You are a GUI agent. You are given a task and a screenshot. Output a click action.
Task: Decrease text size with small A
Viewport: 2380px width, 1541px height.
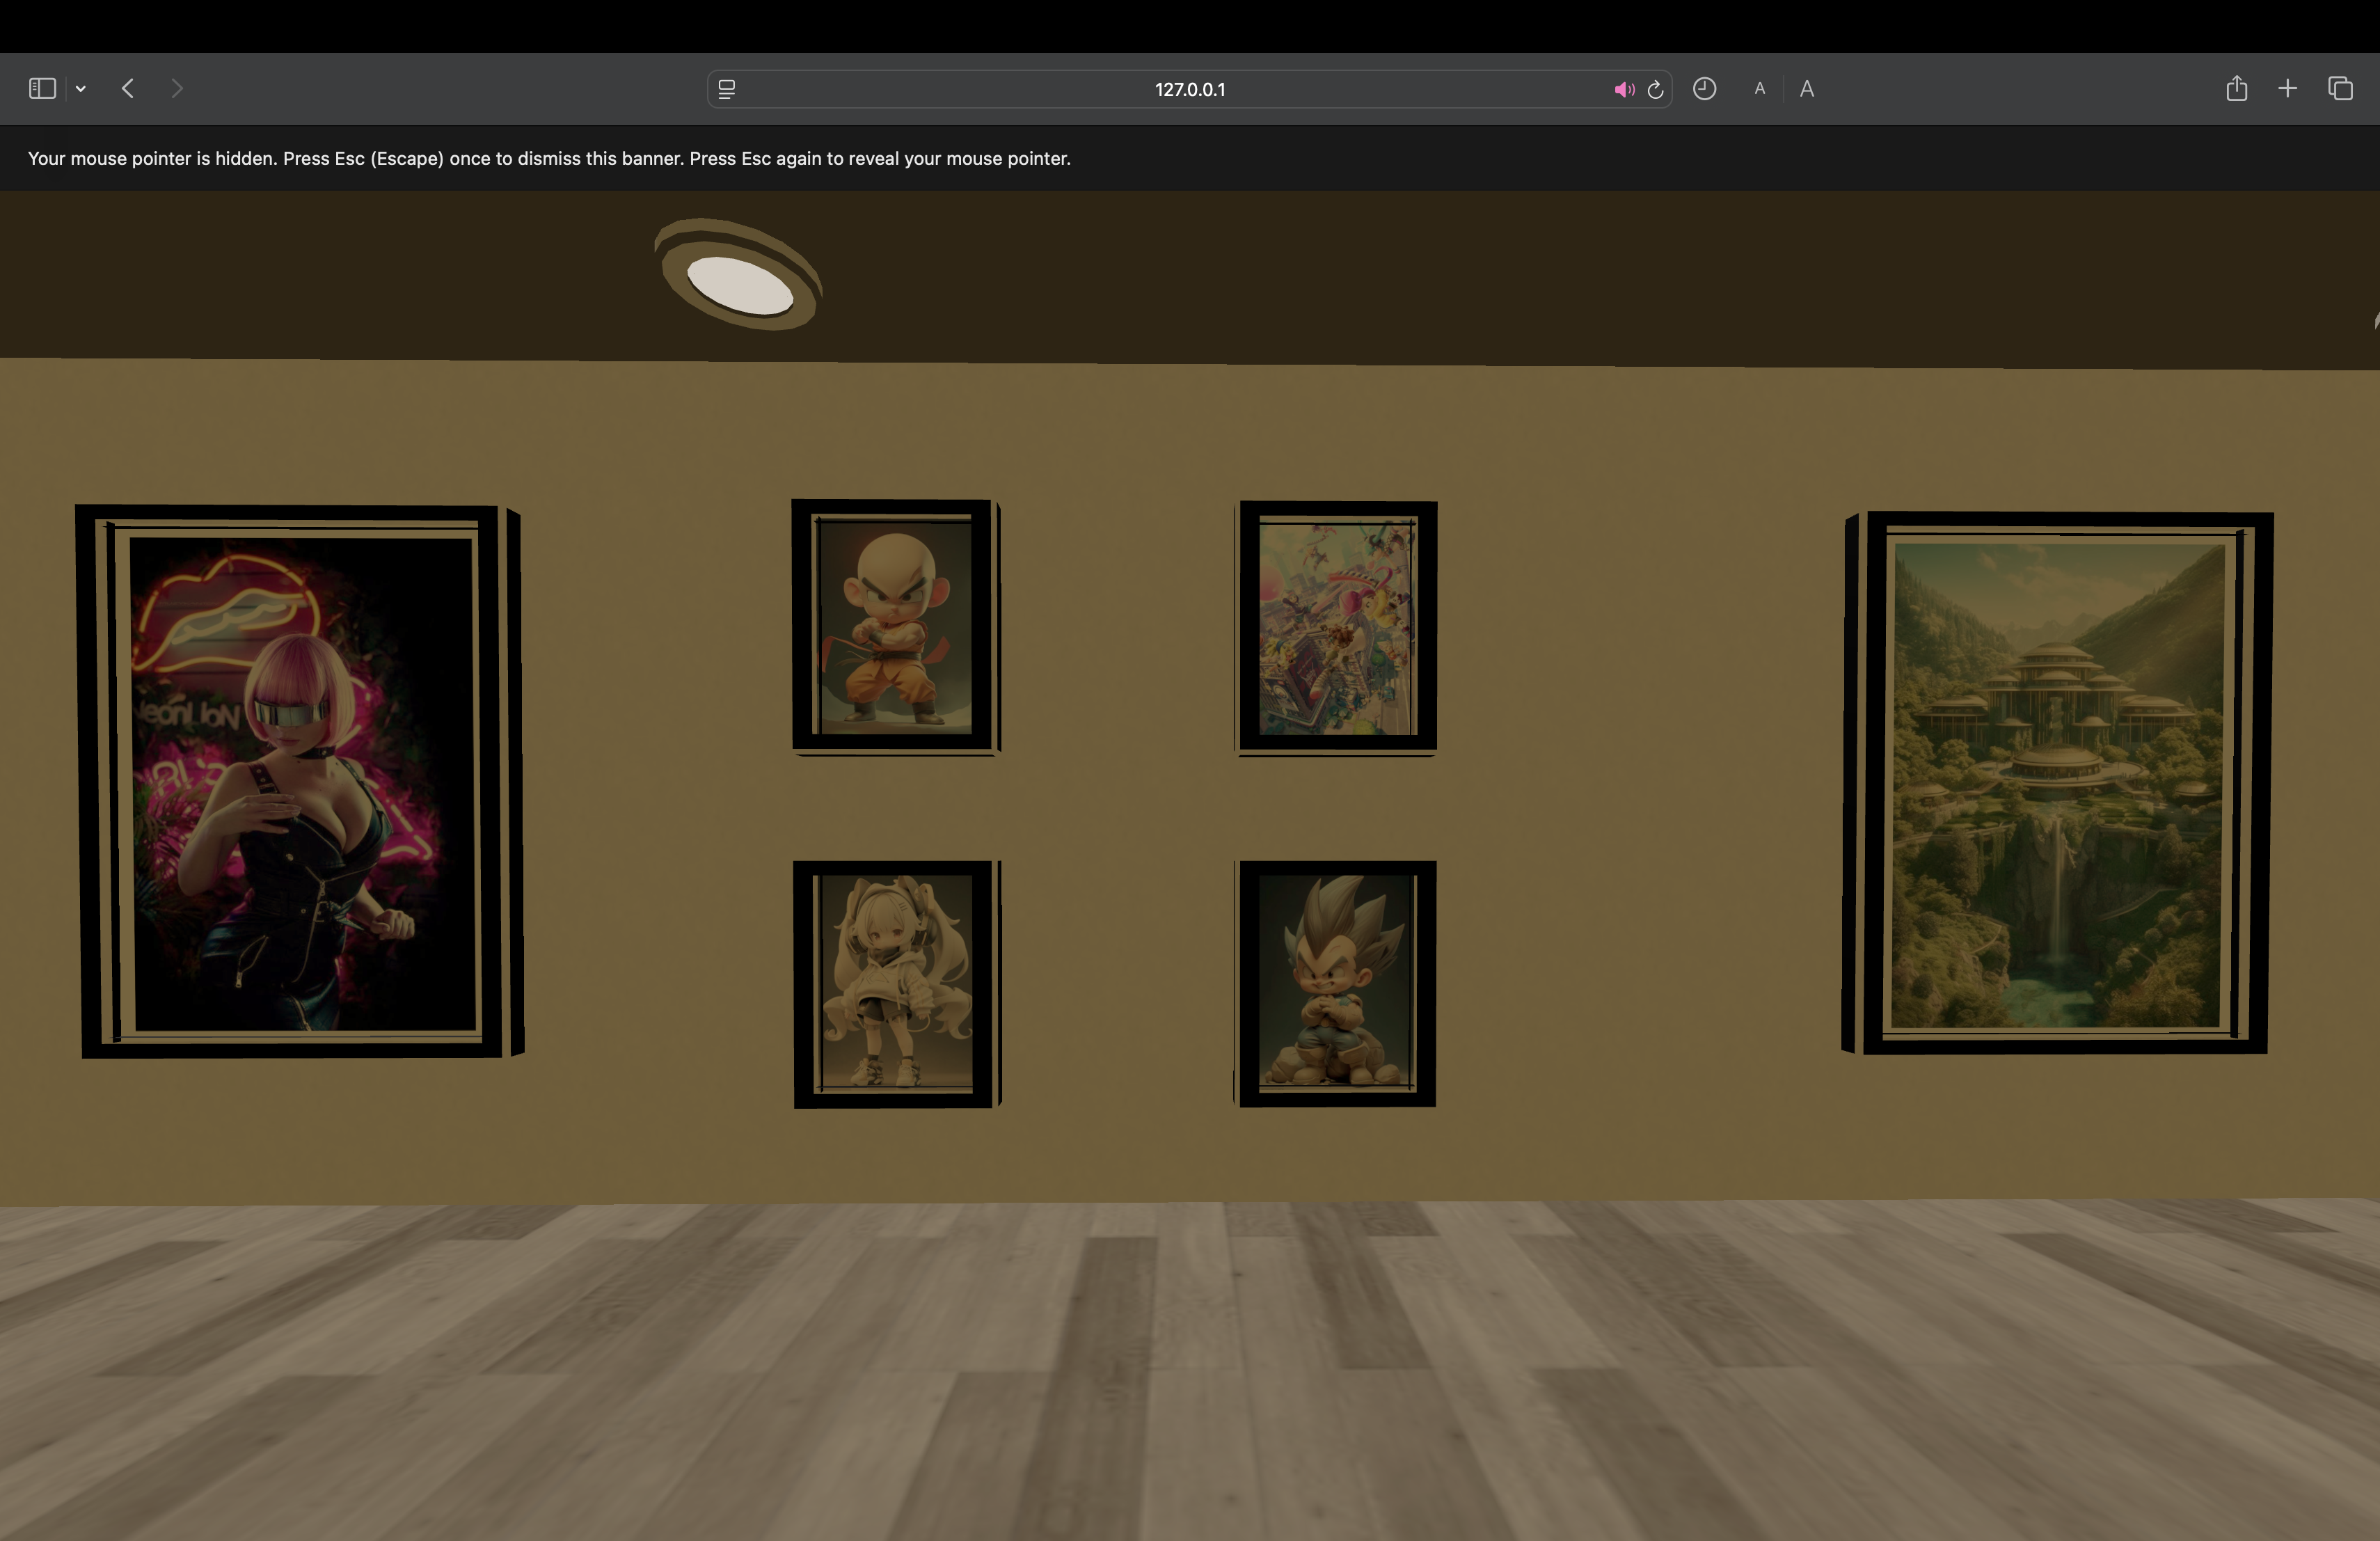[1759, 89]
